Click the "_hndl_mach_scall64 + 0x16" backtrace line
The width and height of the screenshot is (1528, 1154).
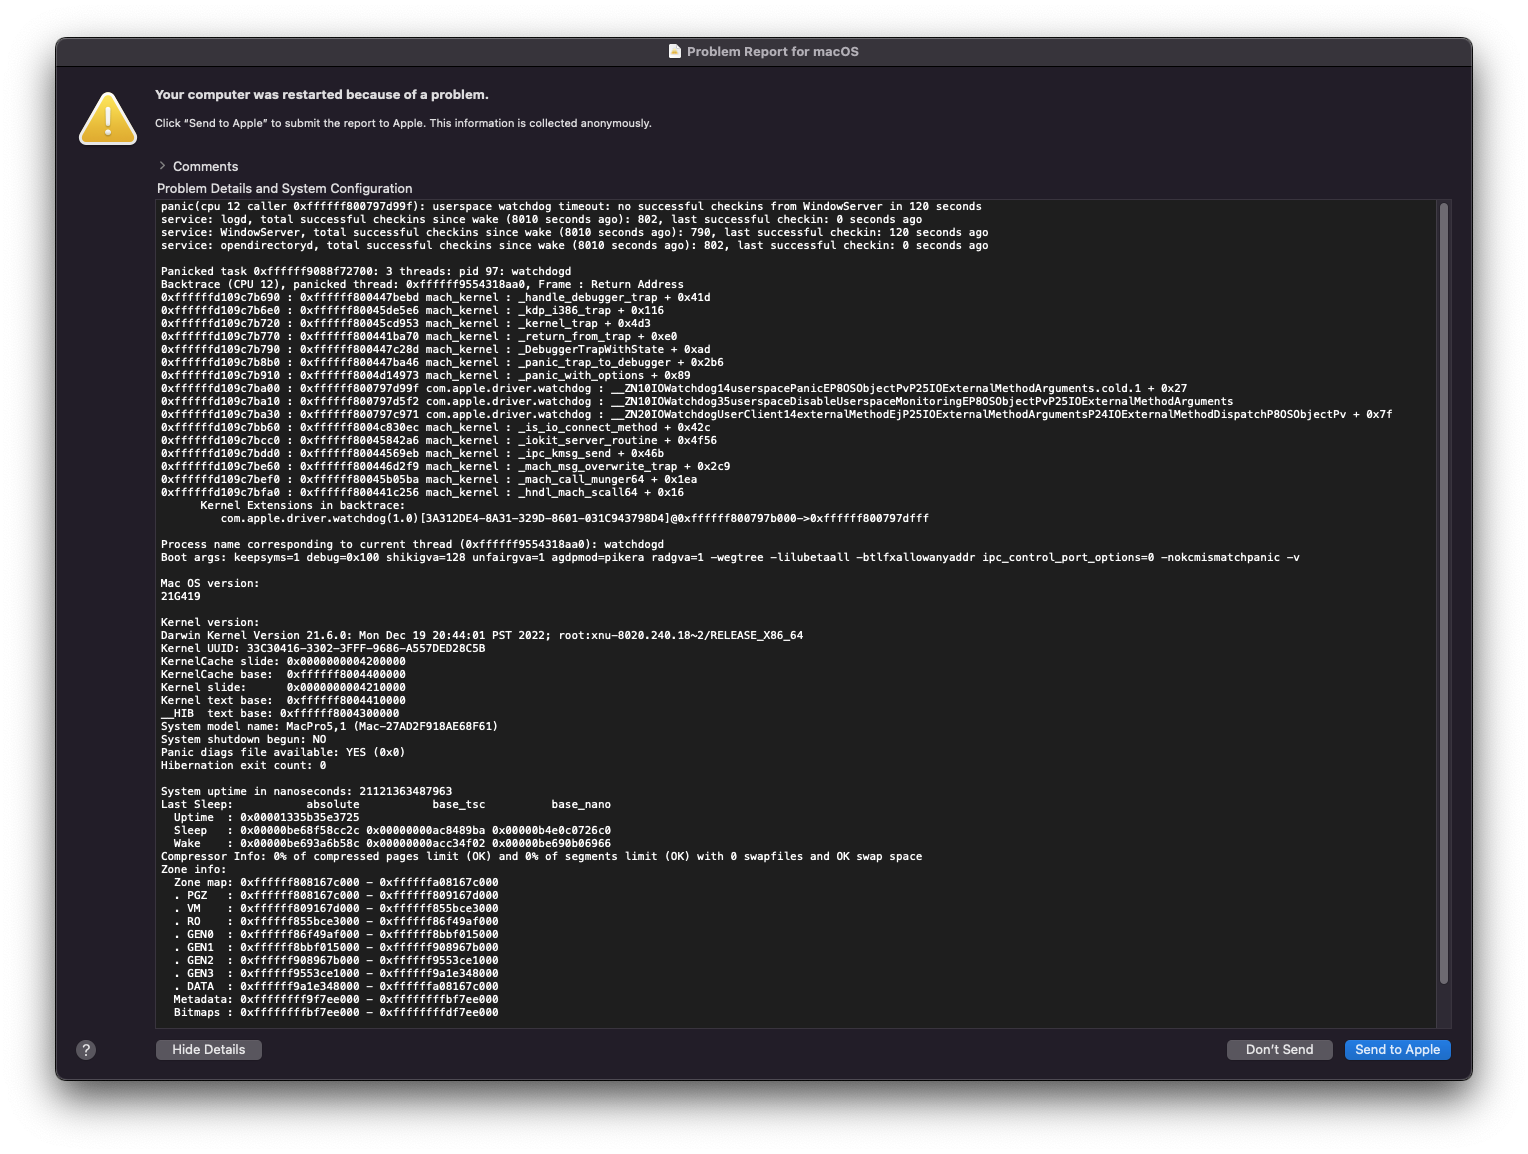click(x=422, y=493)
